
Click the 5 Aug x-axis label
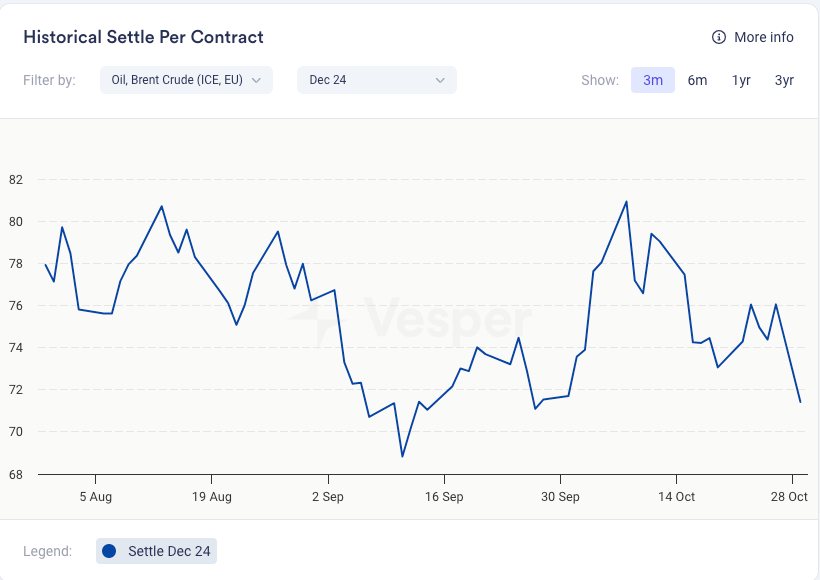point(95,496)
